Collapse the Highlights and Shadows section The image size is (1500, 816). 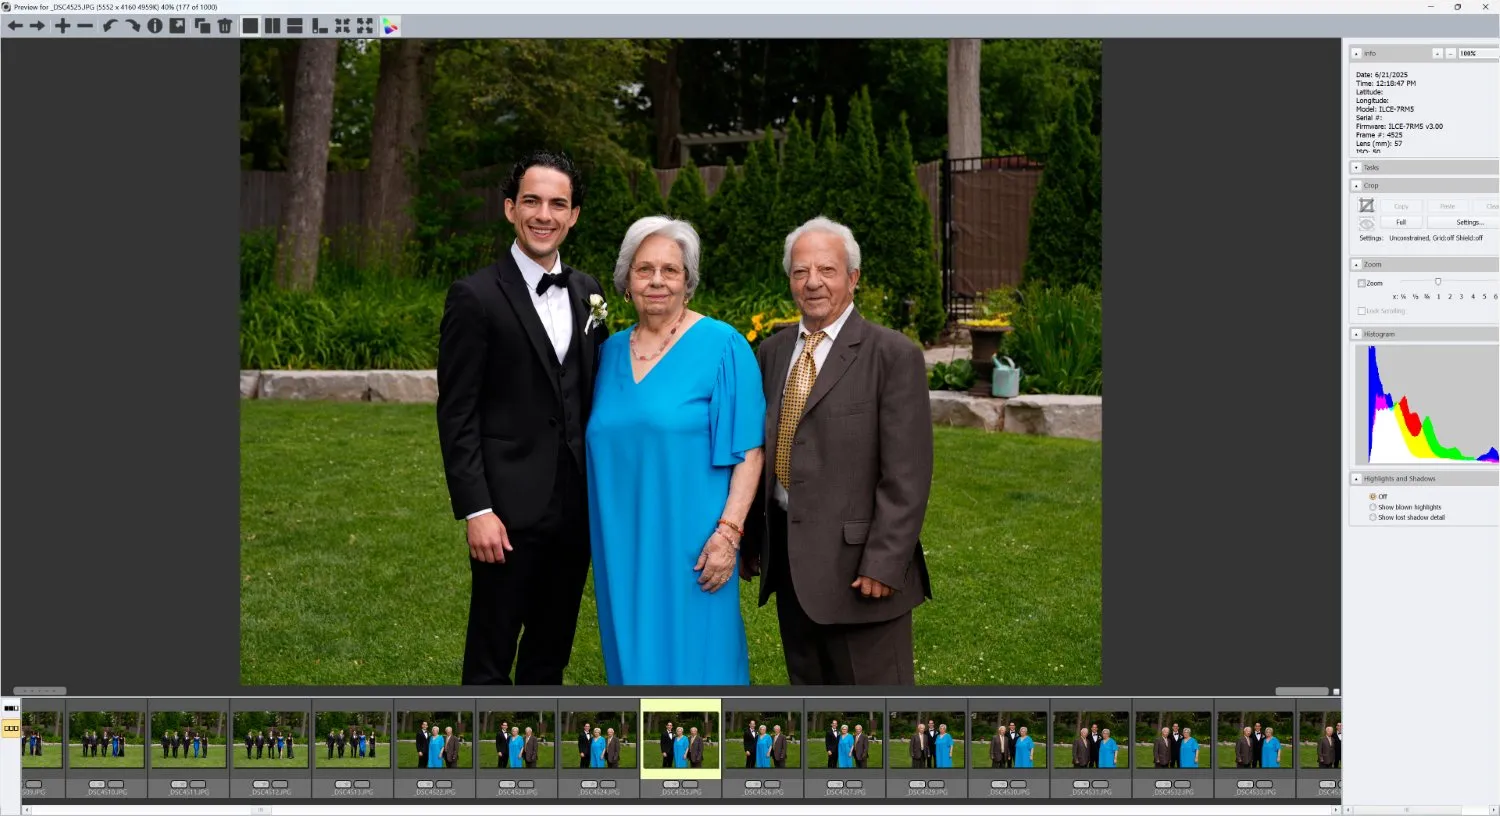[1358, 478]
